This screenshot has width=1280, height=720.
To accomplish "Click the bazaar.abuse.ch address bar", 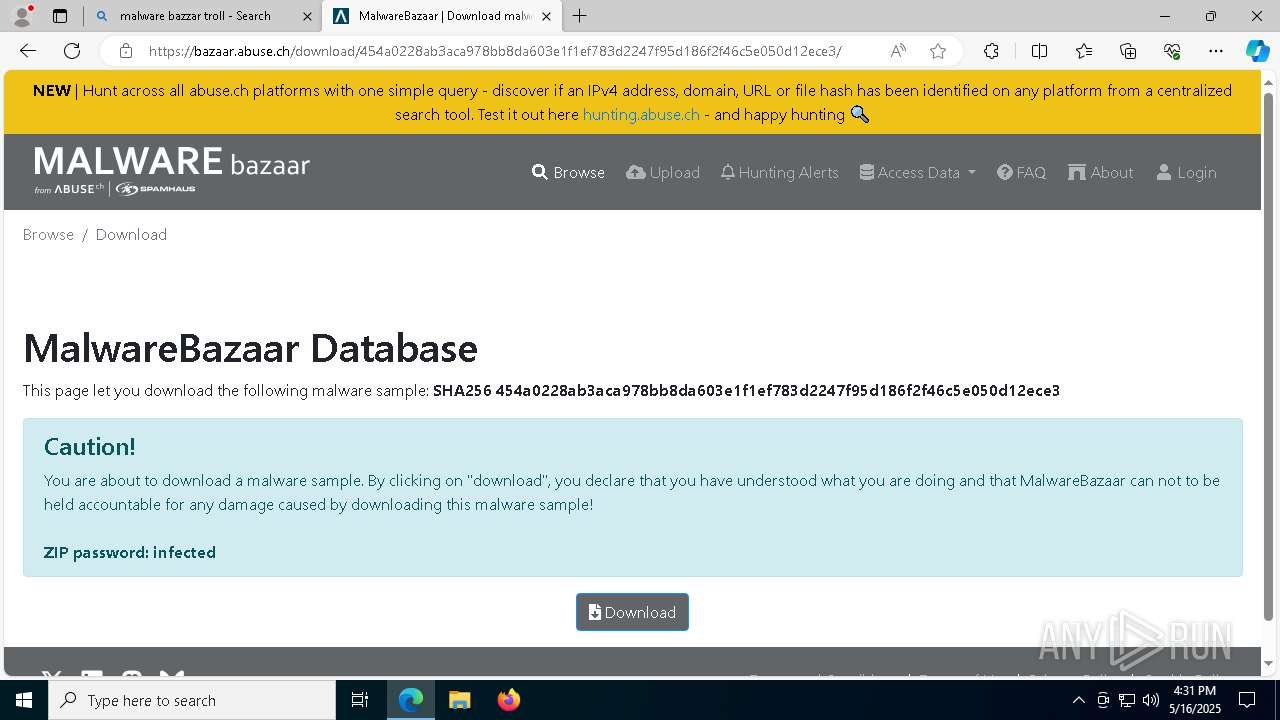I will [495, 51].
